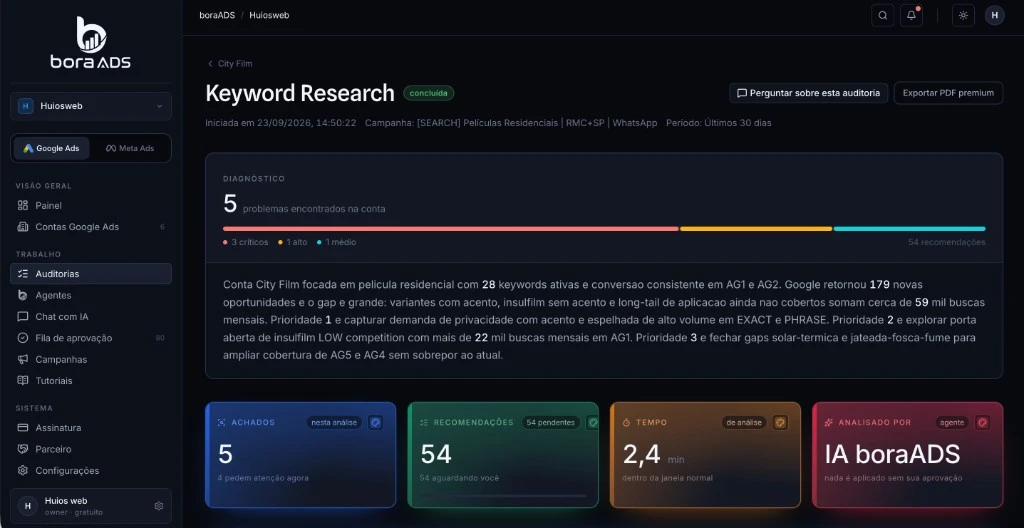Screen dimensions: 1024x528
Task: Click the 1 médio legend label
Action: point(336,242)
